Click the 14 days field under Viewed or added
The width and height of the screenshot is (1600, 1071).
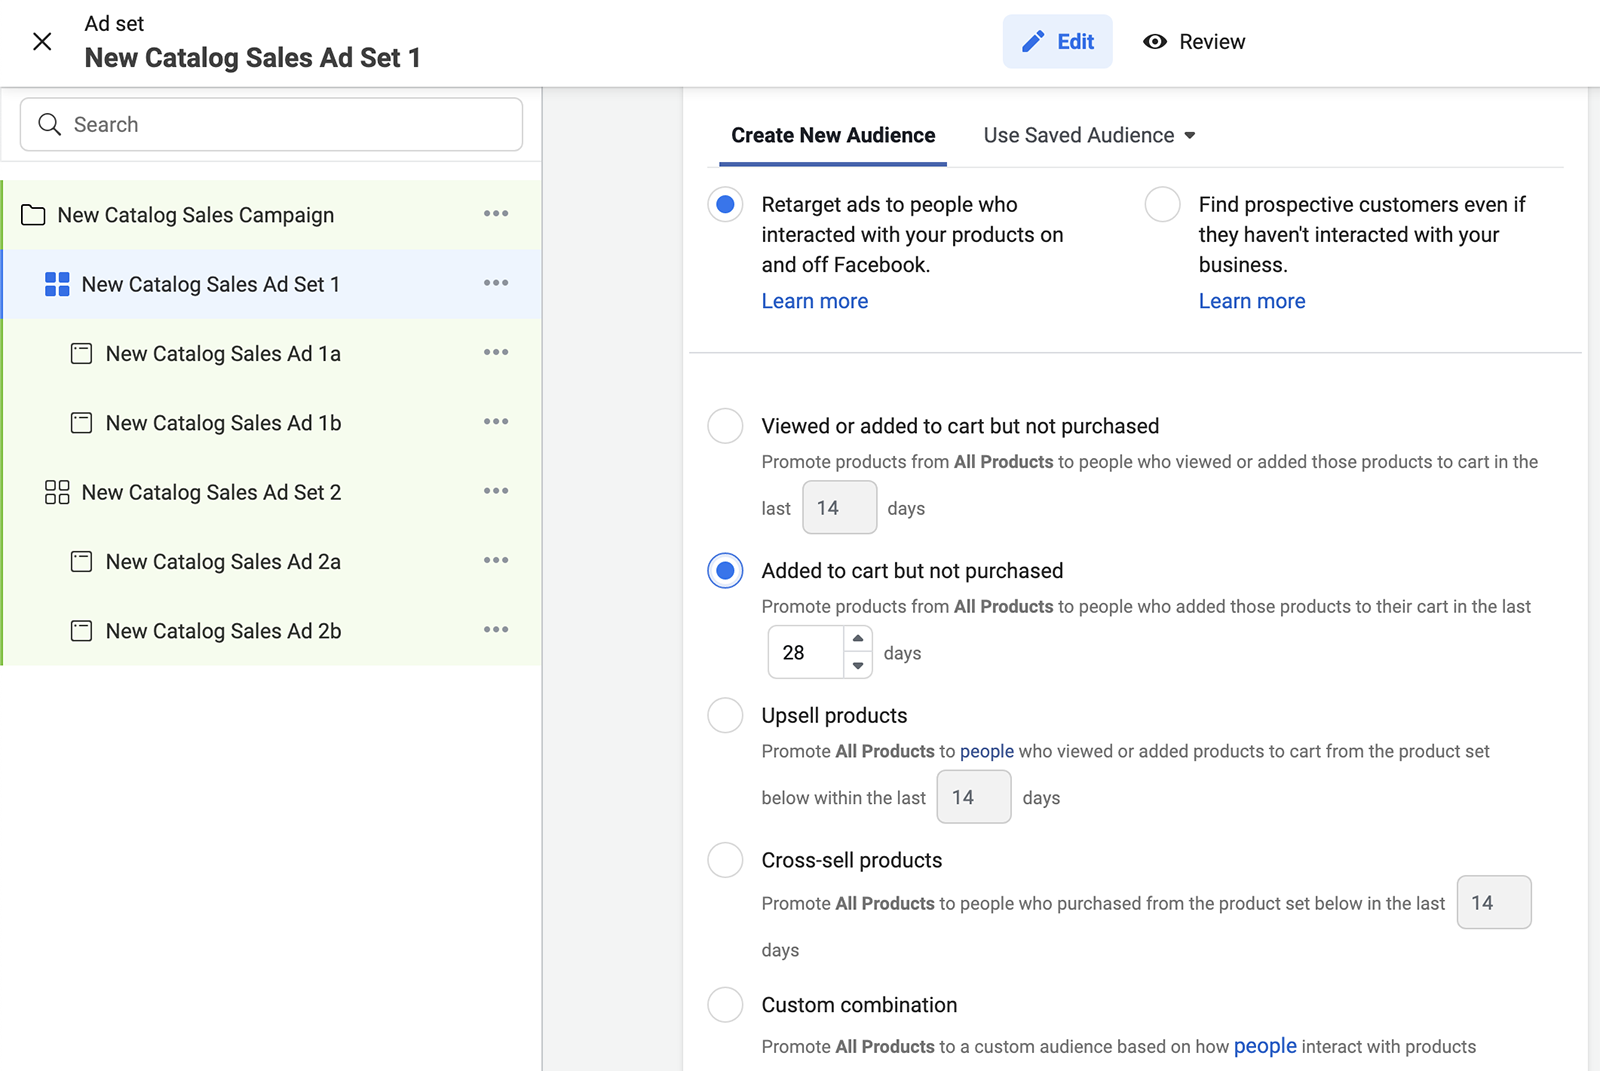[x=840, y=507]
